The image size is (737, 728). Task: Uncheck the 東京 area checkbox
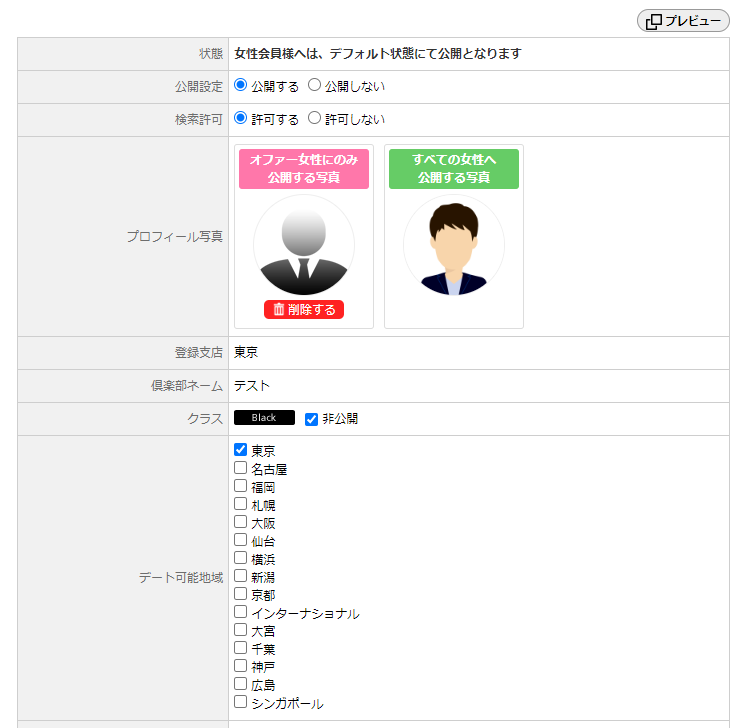tap(240, 450)
